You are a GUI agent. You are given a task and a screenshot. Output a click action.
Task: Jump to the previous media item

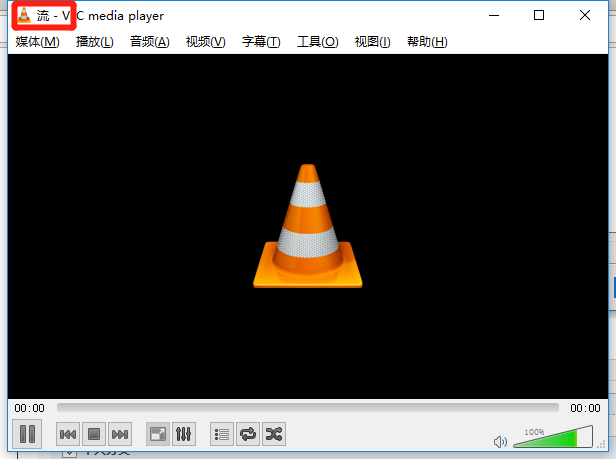pyautogui.click(x=68, y=434)
